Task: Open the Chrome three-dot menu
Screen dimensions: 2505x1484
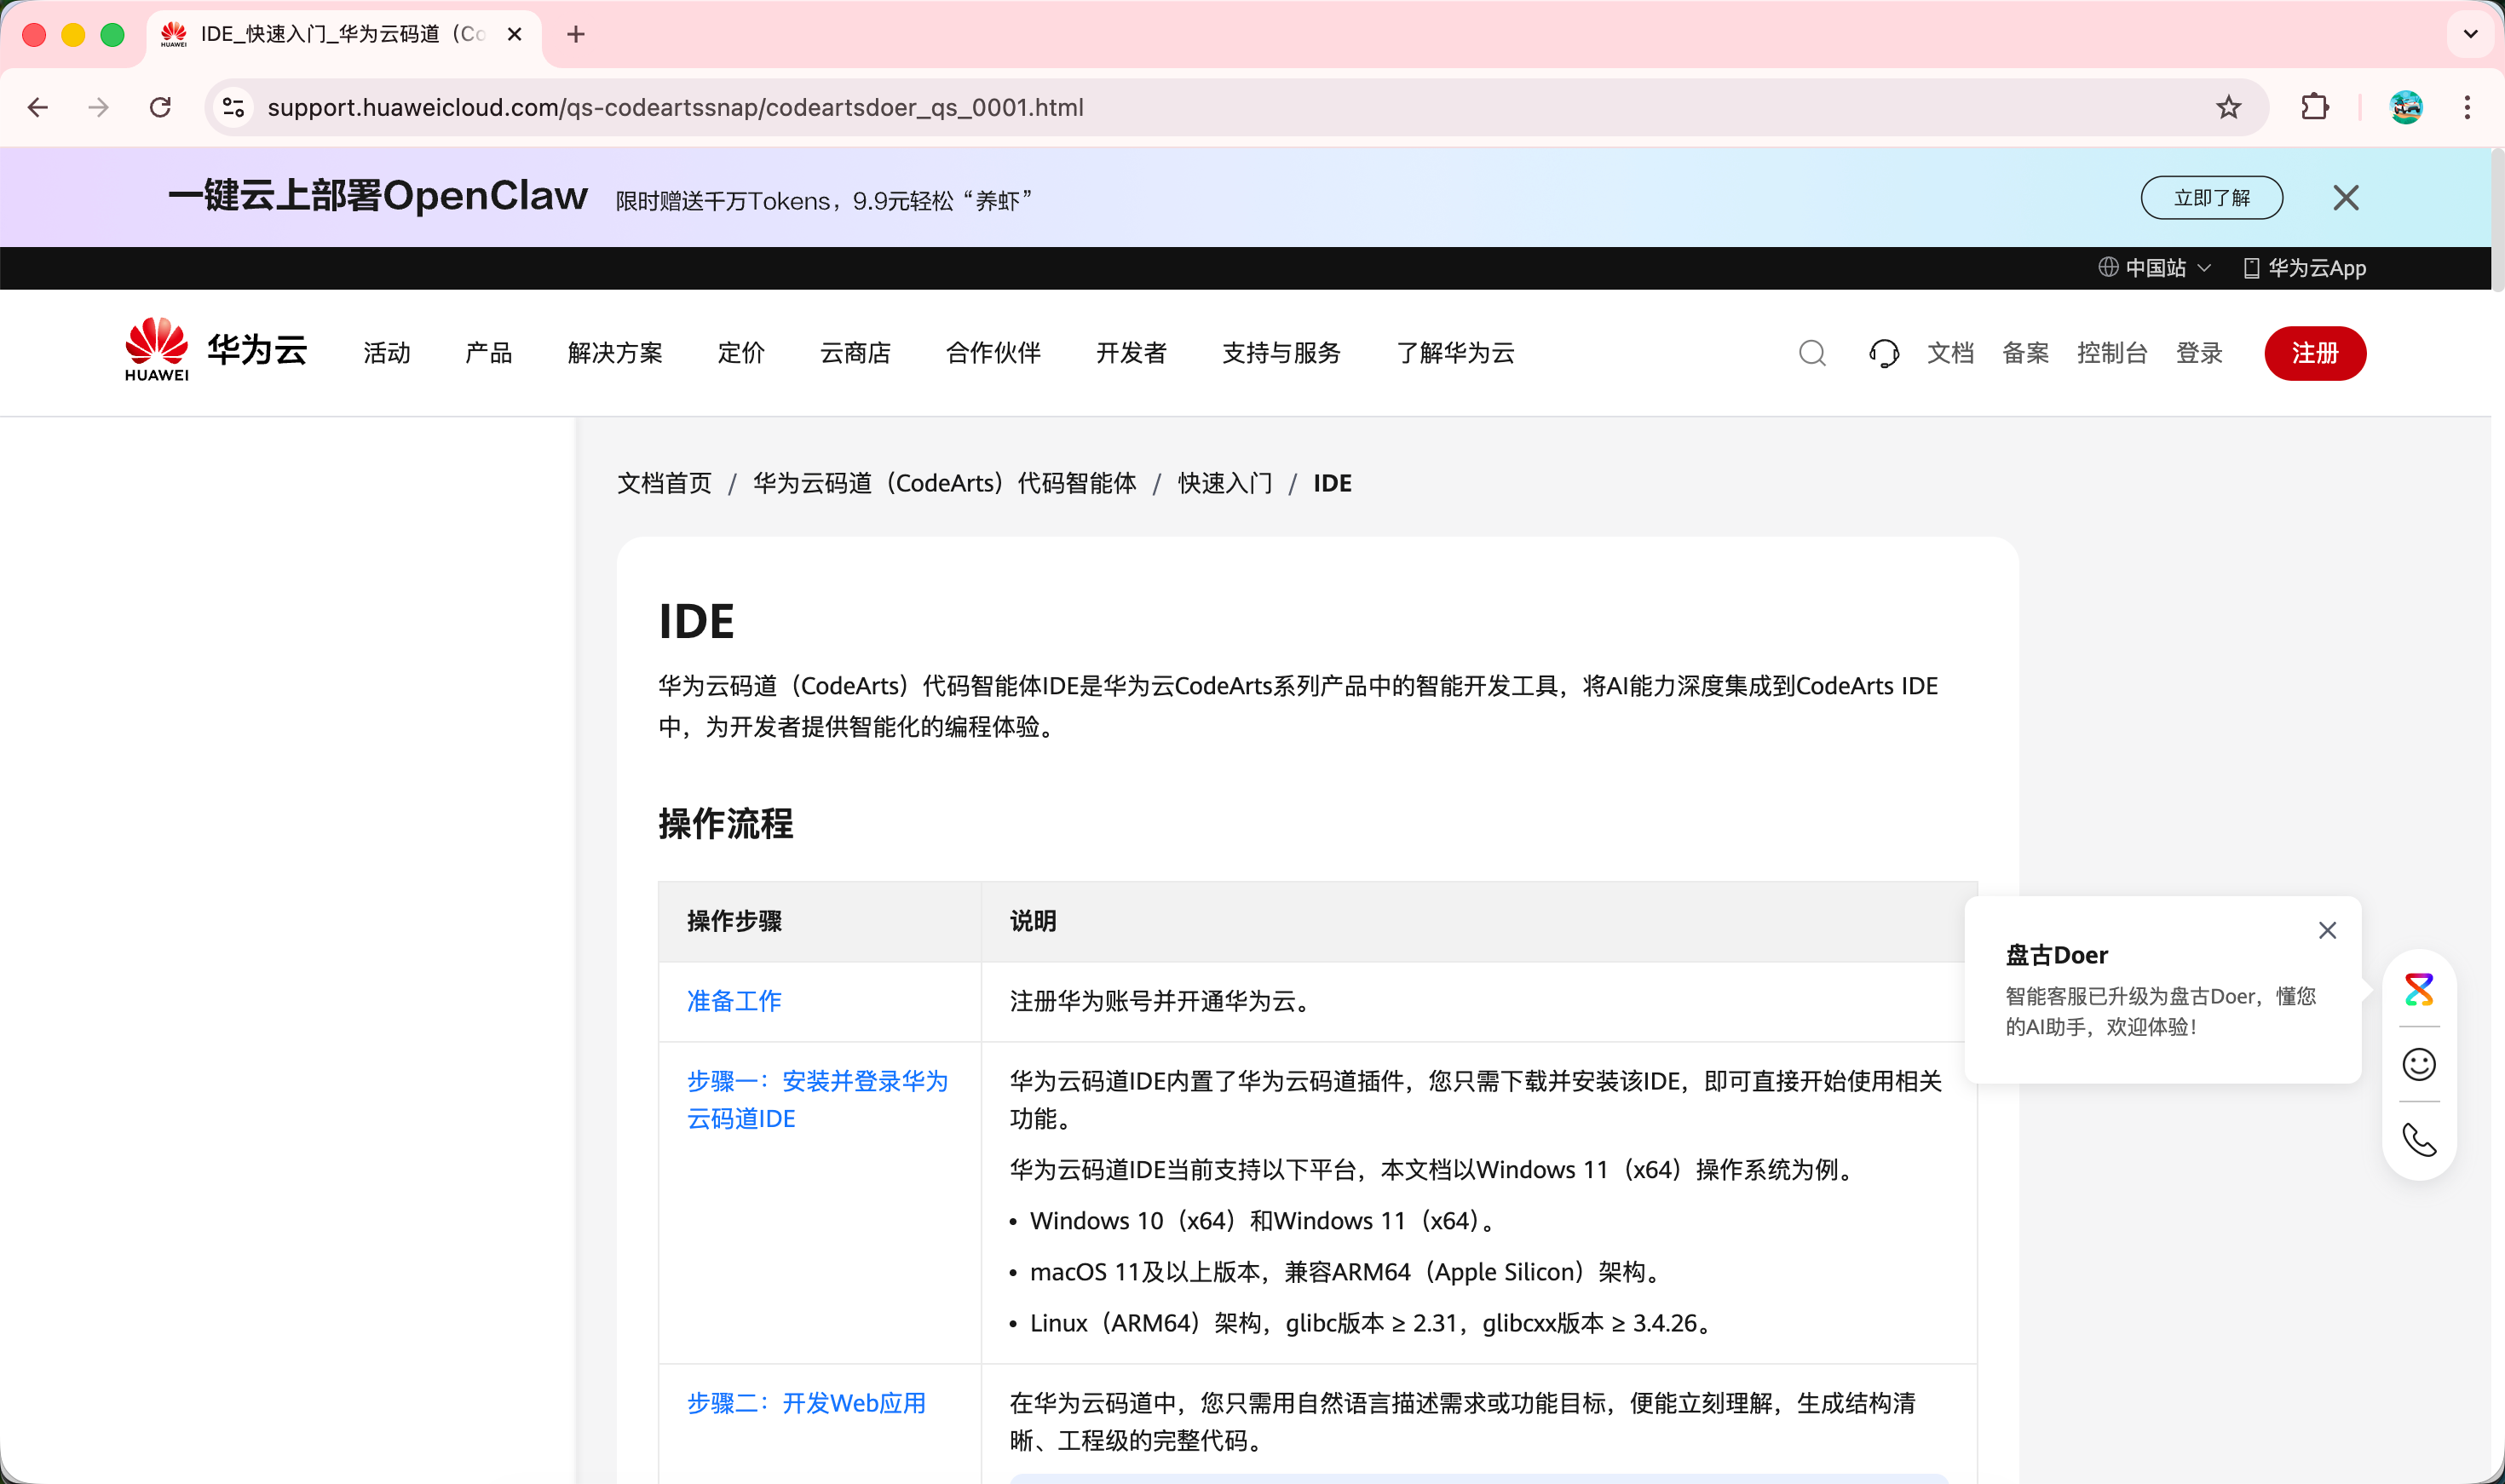Action: coord(2467,107)
